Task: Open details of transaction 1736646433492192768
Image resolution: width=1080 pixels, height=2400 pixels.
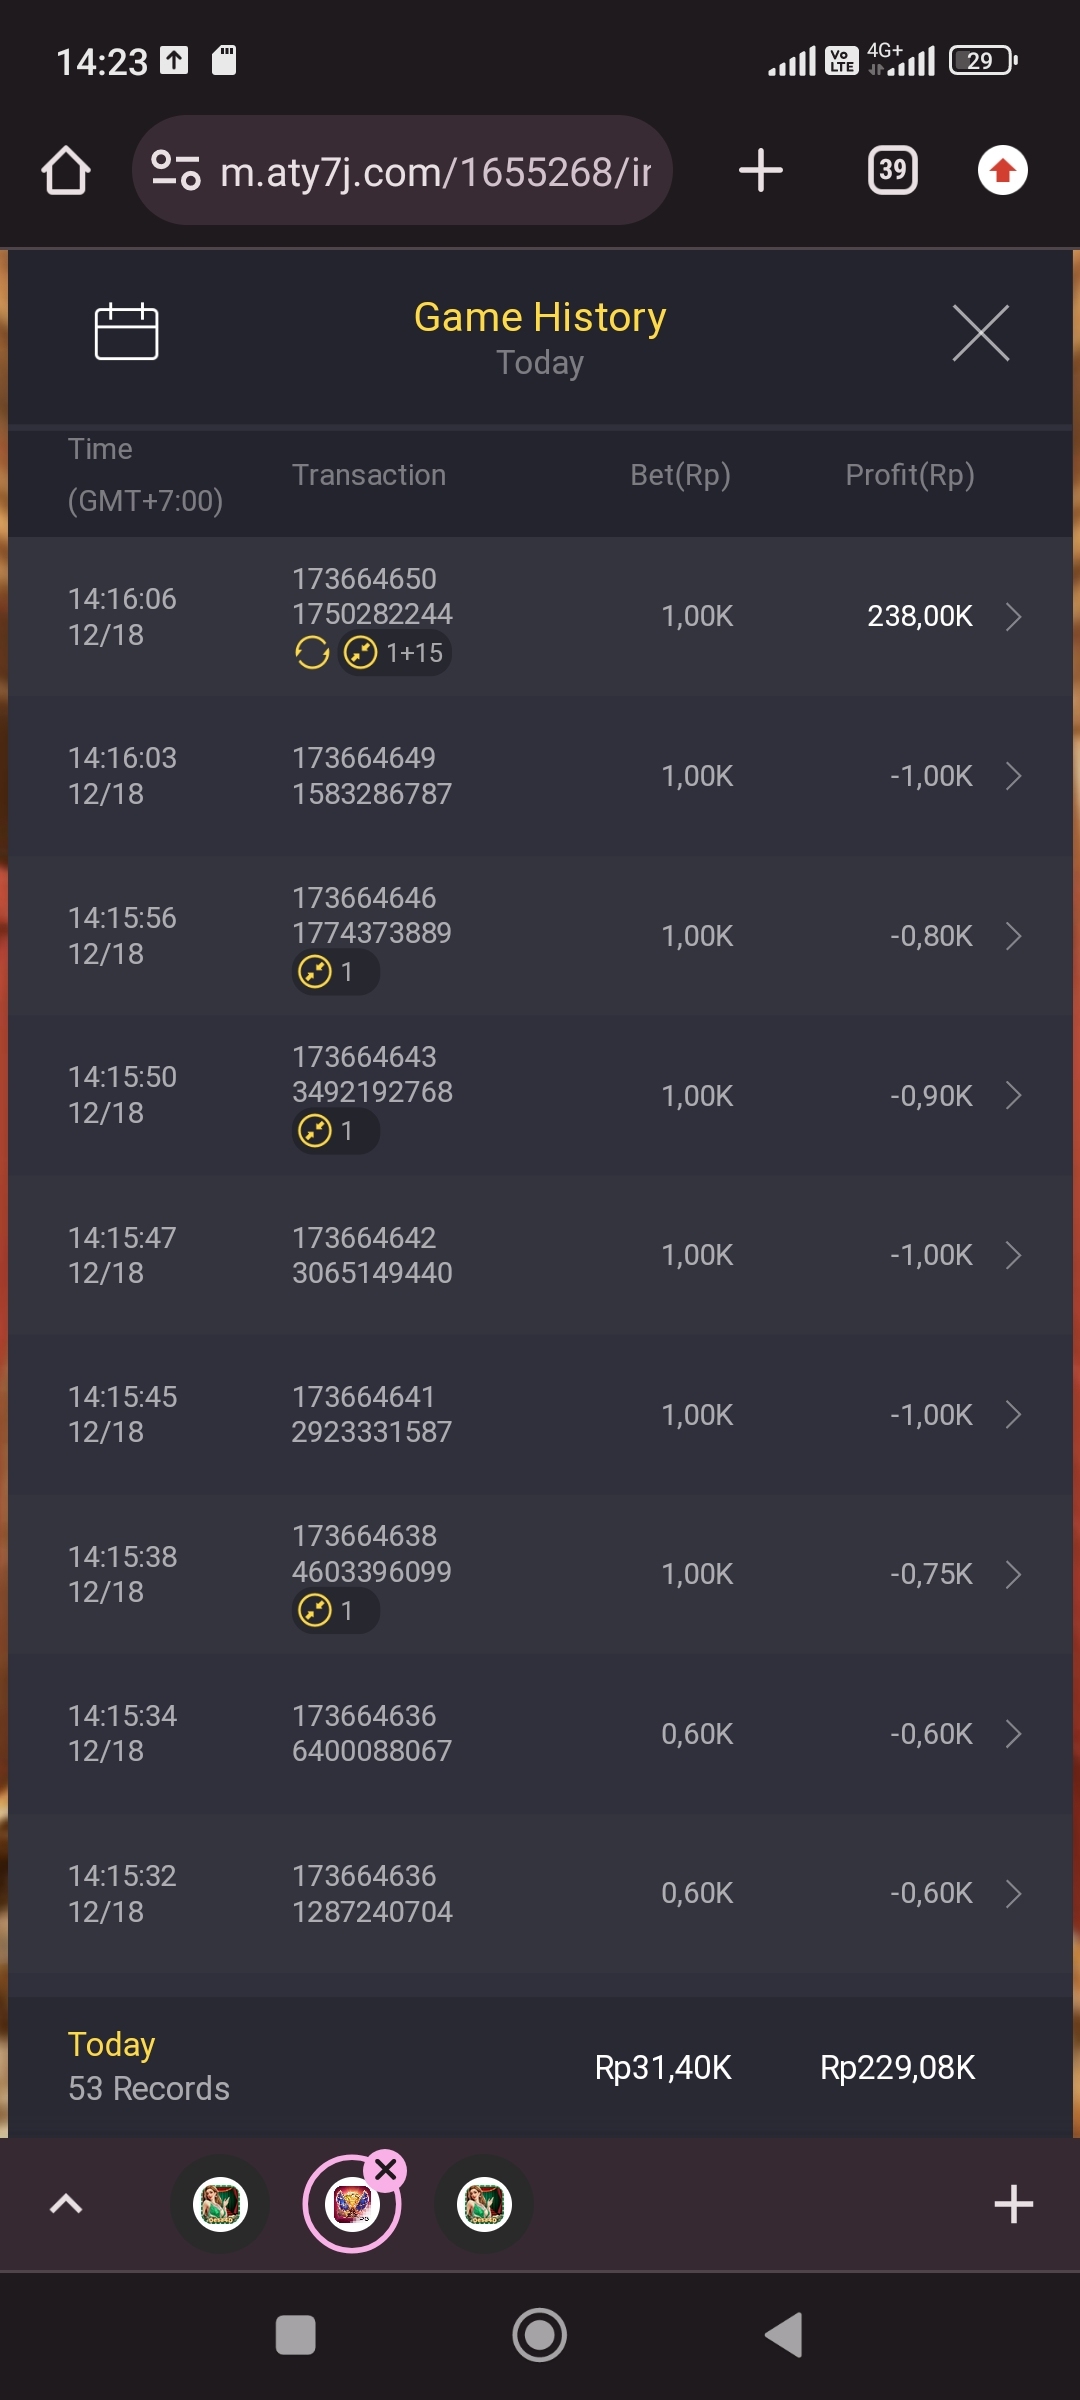Action: pos(1013,1096)
